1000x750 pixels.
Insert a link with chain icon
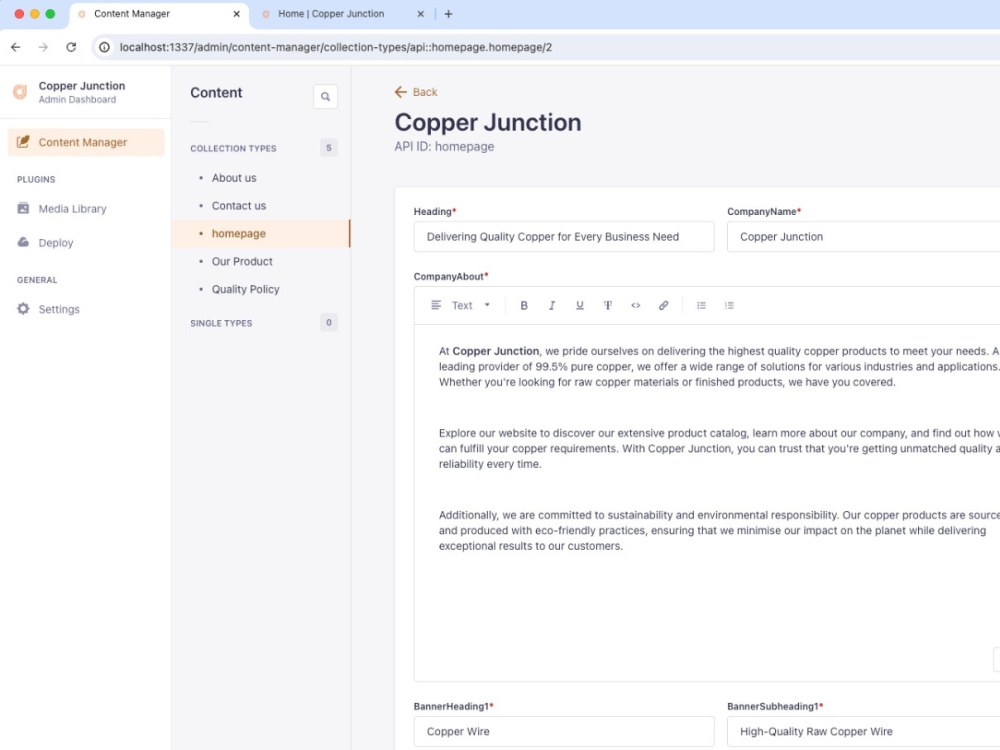pos(663,305)
